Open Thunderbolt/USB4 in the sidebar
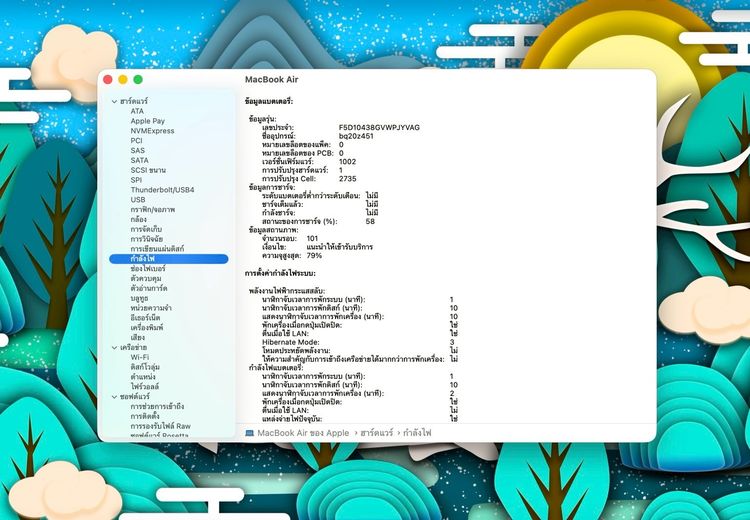 click(163, 190)
